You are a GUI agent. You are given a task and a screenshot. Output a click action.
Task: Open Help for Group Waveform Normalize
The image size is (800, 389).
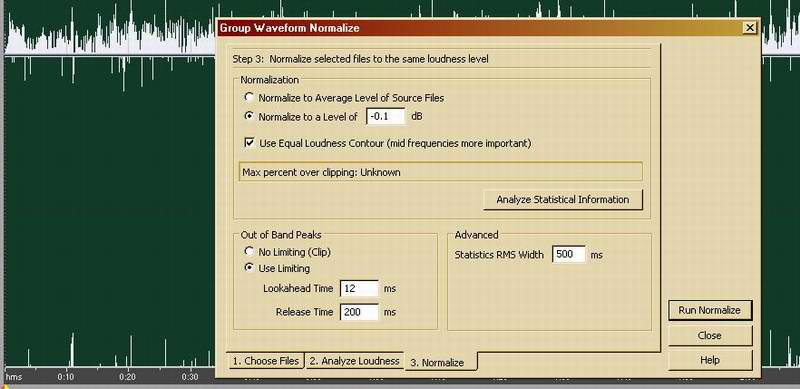click(x=710, y=360)
